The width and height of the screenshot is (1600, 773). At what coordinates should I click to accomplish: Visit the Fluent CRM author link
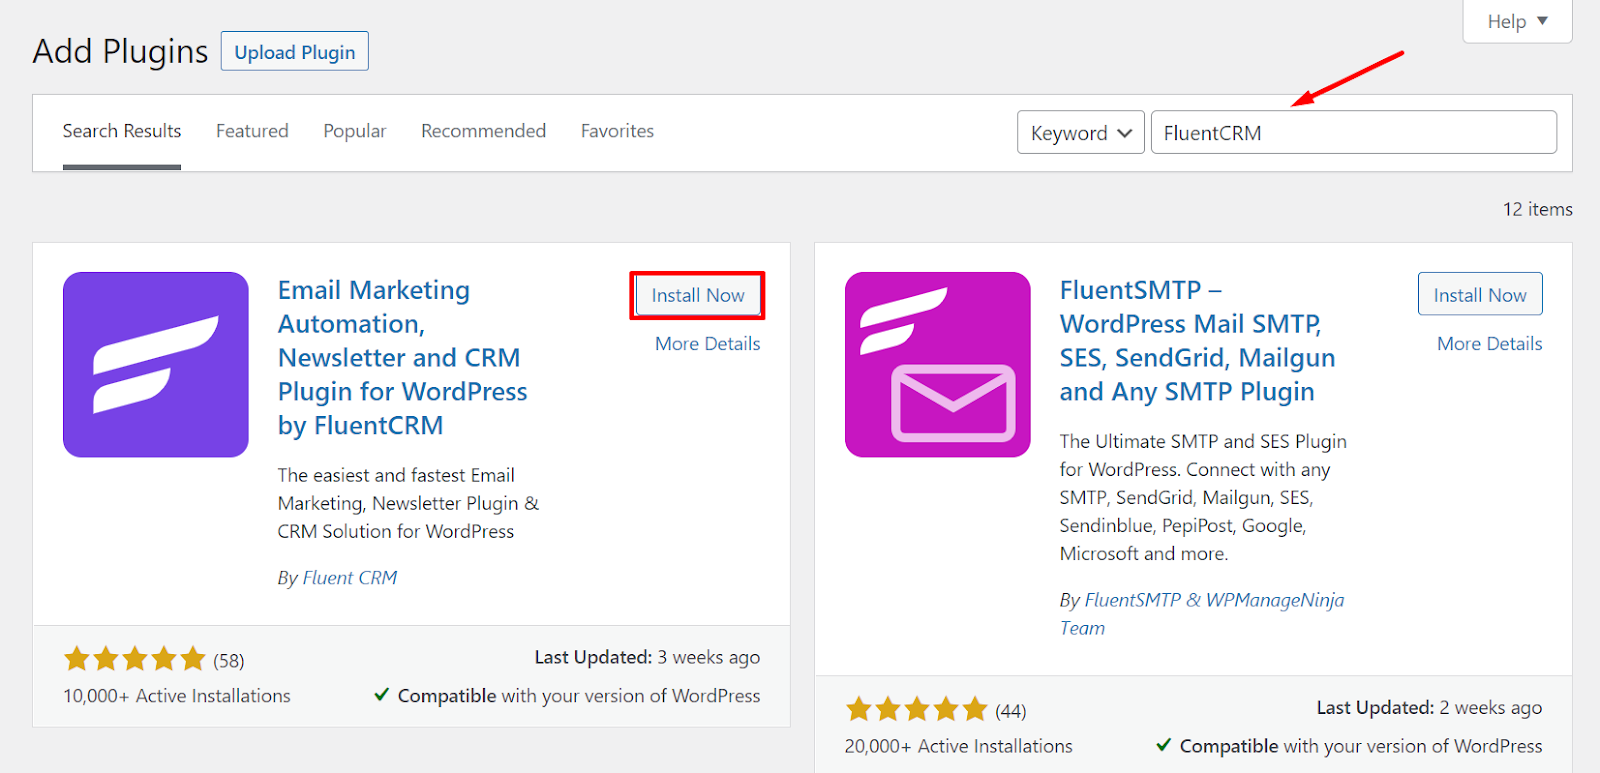[350, 577]
